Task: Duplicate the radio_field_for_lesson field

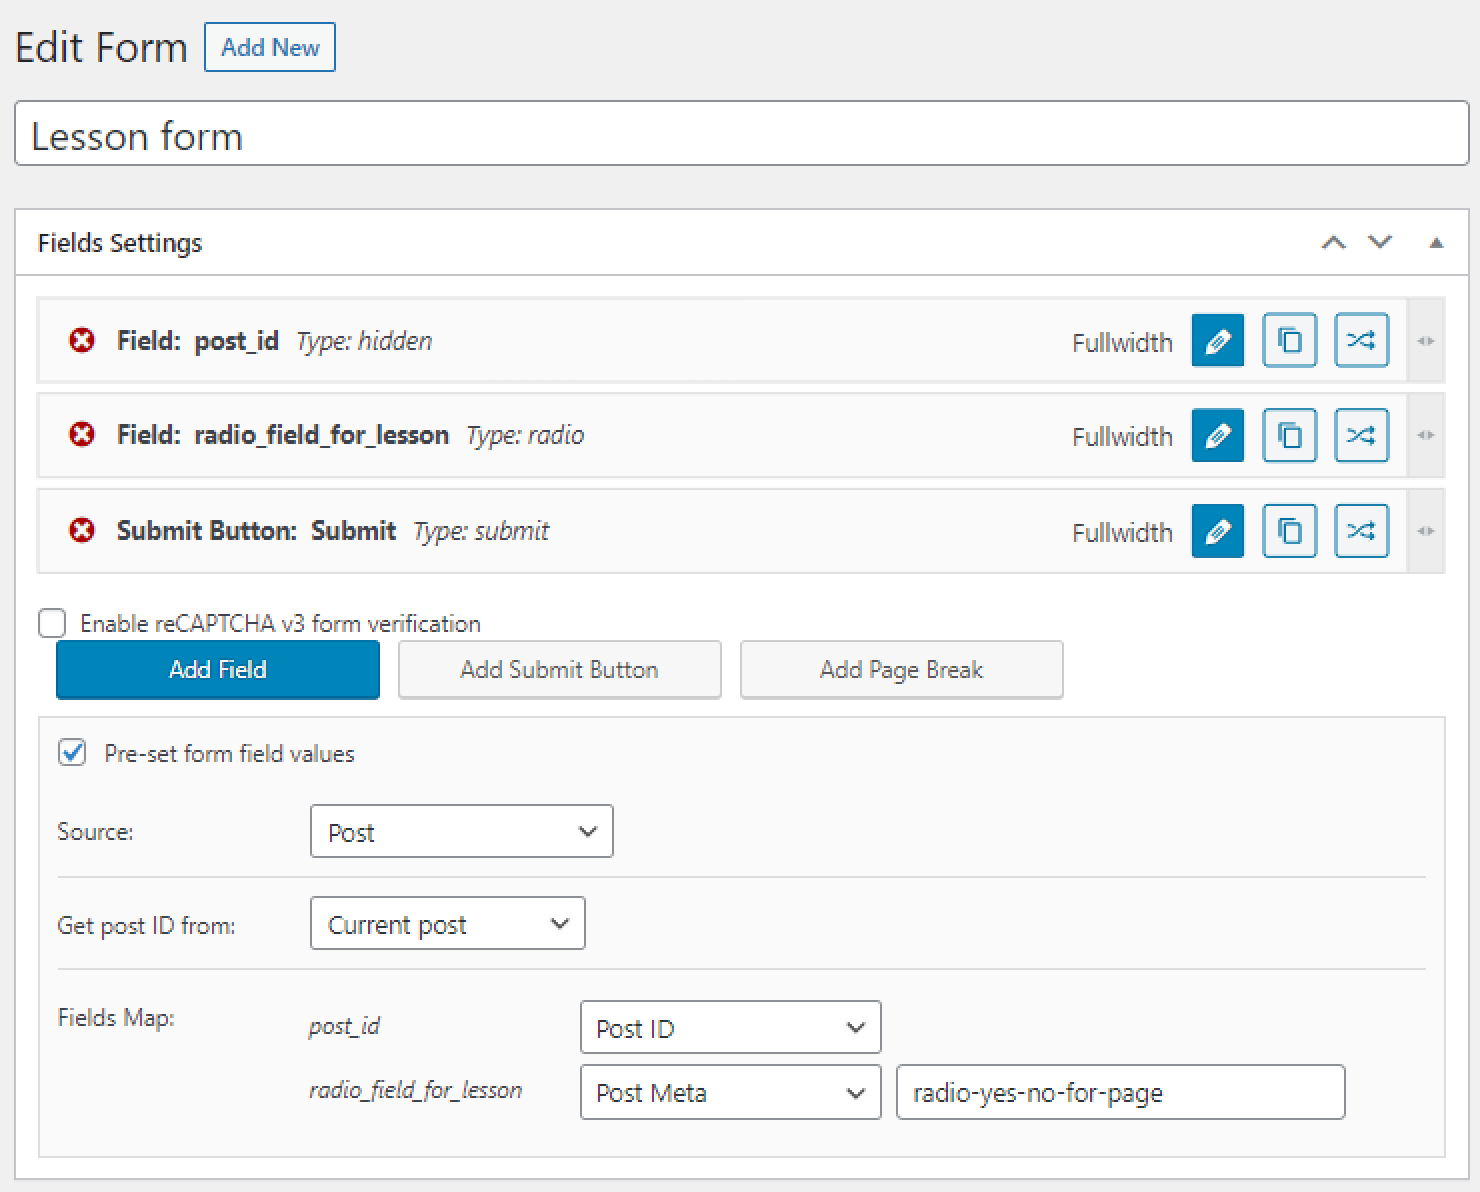Action: coord(1289,435)
